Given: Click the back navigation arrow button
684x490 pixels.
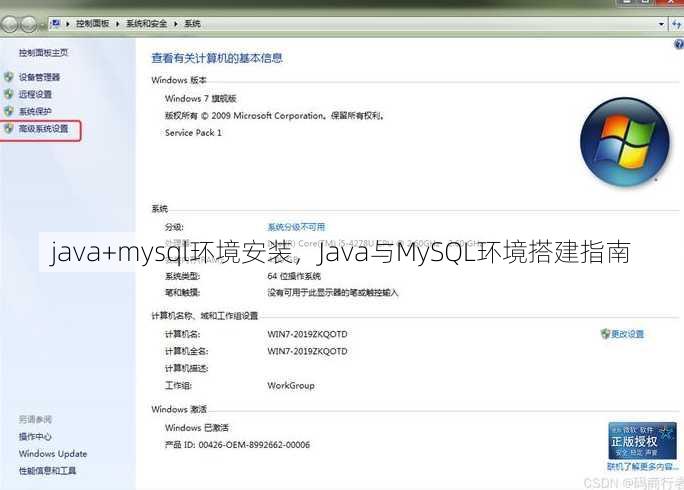Looking at the screenshot, I should click(x=10, y=24).
